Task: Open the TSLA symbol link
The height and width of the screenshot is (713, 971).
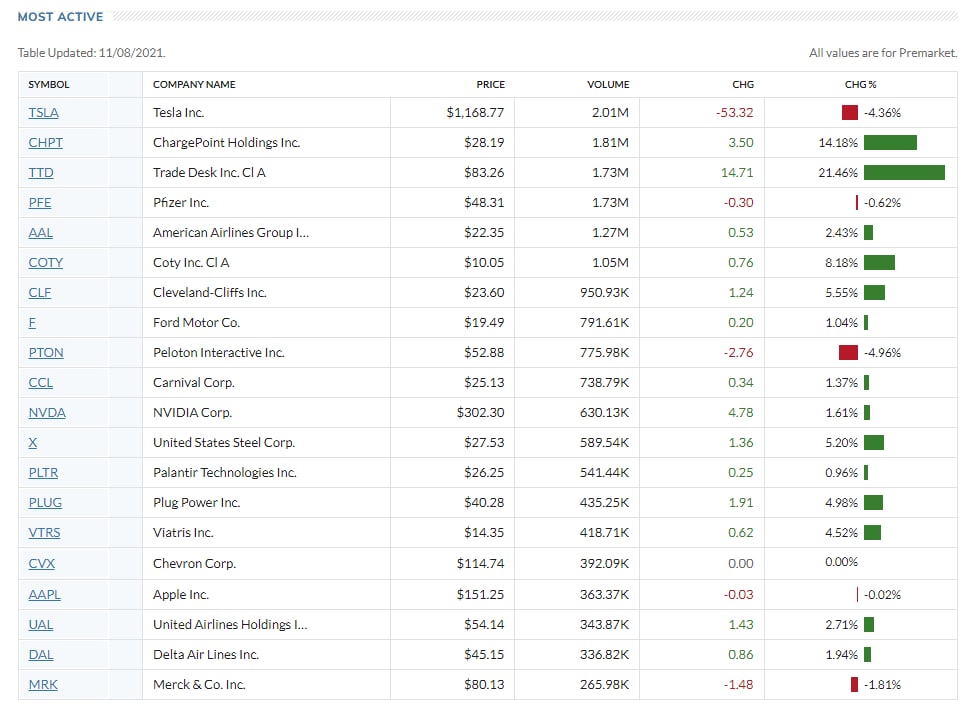Action: click(x=43, y=113)
